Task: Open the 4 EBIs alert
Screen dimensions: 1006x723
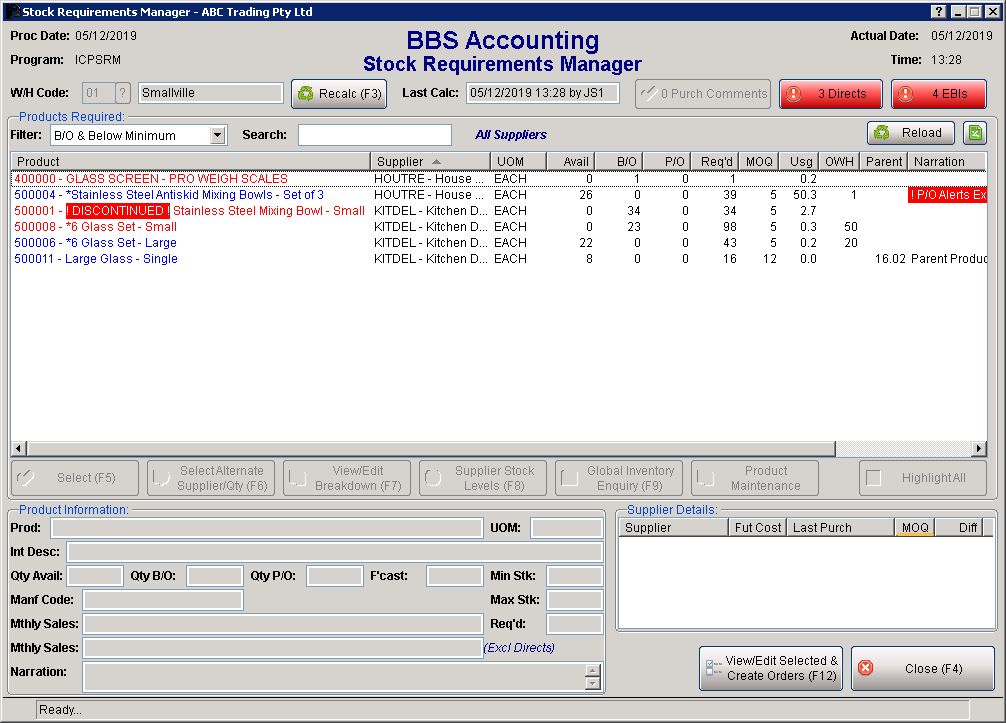Action: point(938,94)
